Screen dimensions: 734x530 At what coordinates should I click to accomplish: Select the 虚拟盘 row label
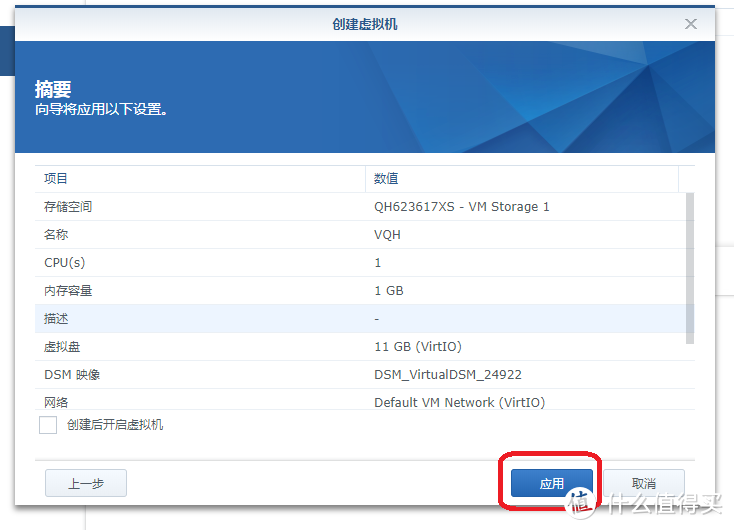click(x=62, y=346)
